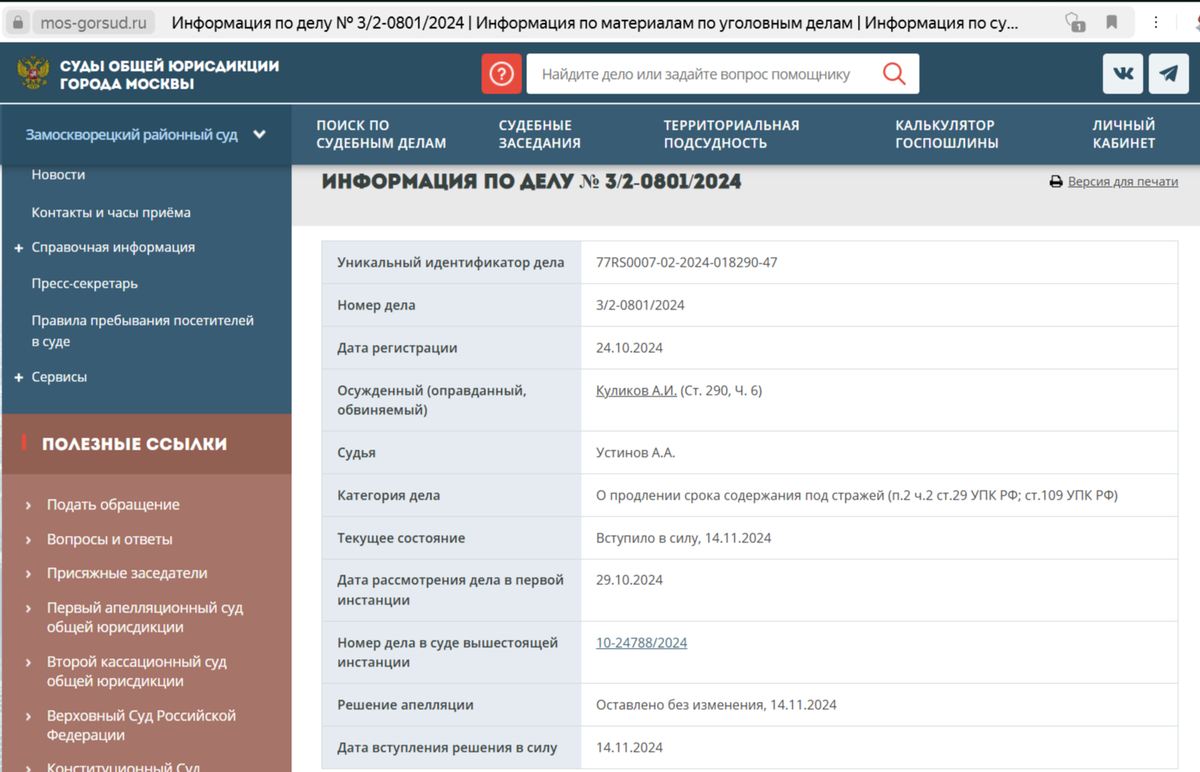Click the red magnifier search icon
Screen dimensions: 1200x772
894,73
